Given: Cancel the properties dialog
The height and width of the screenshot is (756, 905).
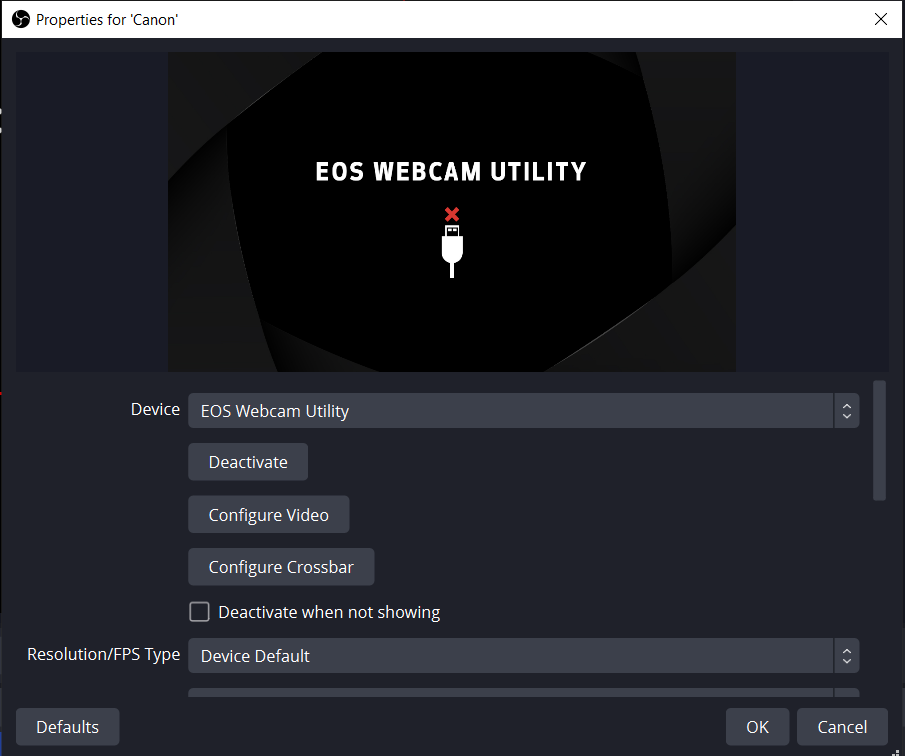Looking at the screenshot, I should click(842, 727).
